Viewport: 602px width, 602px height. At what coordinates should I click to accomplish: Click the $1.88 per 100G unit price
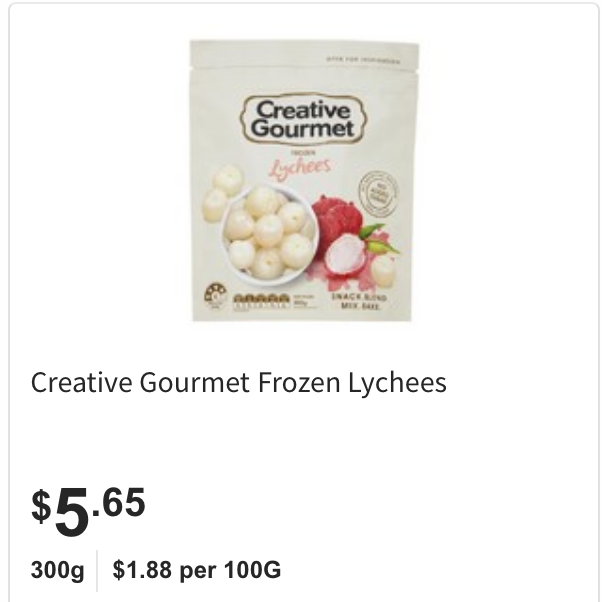coord(197,569)
